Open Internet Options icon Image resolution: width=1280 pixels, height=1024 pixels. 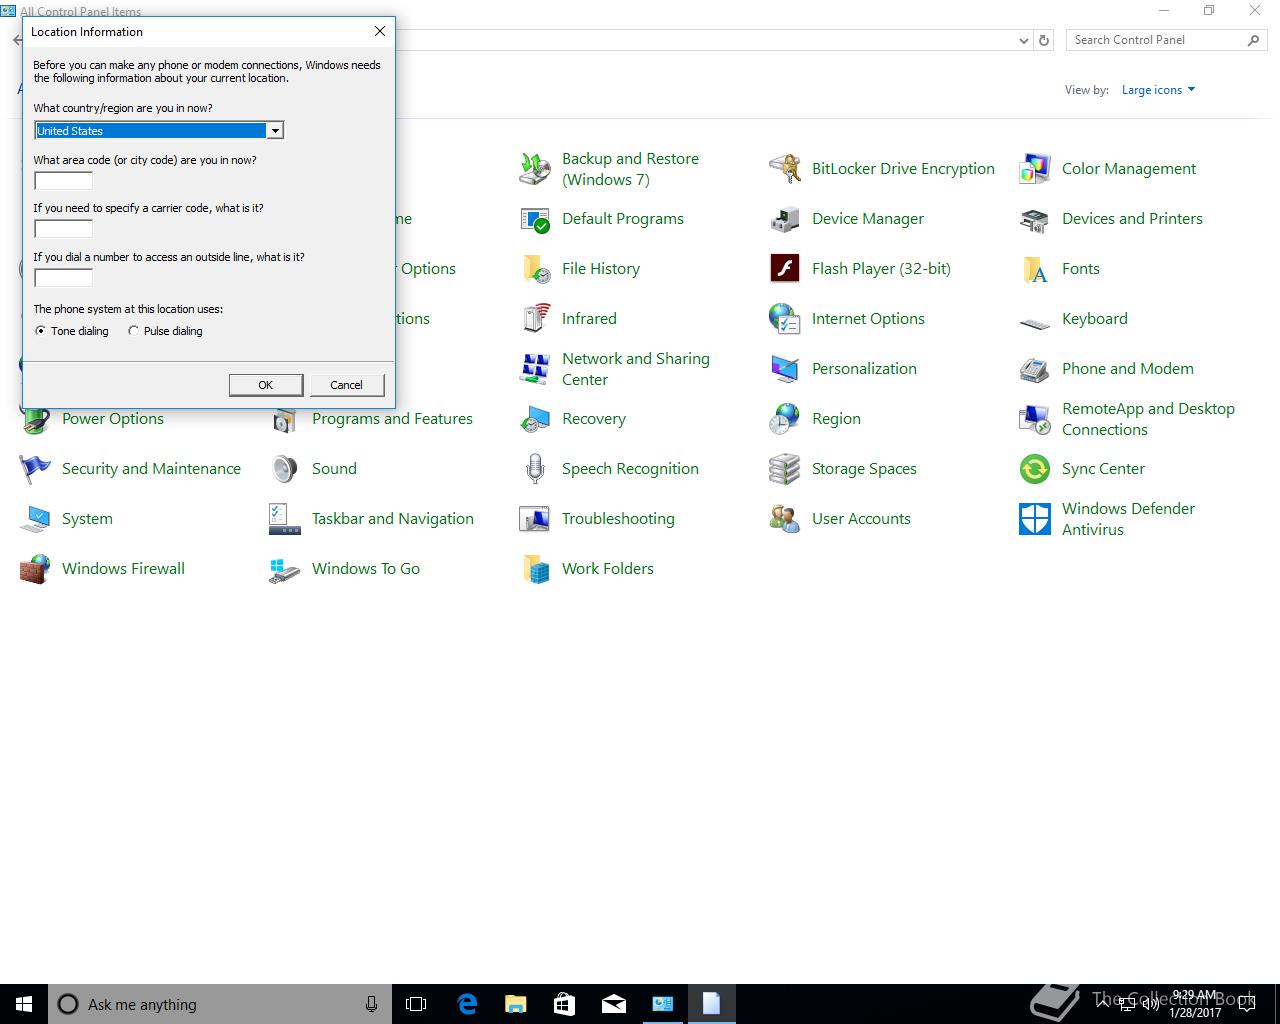coord(785,319)
